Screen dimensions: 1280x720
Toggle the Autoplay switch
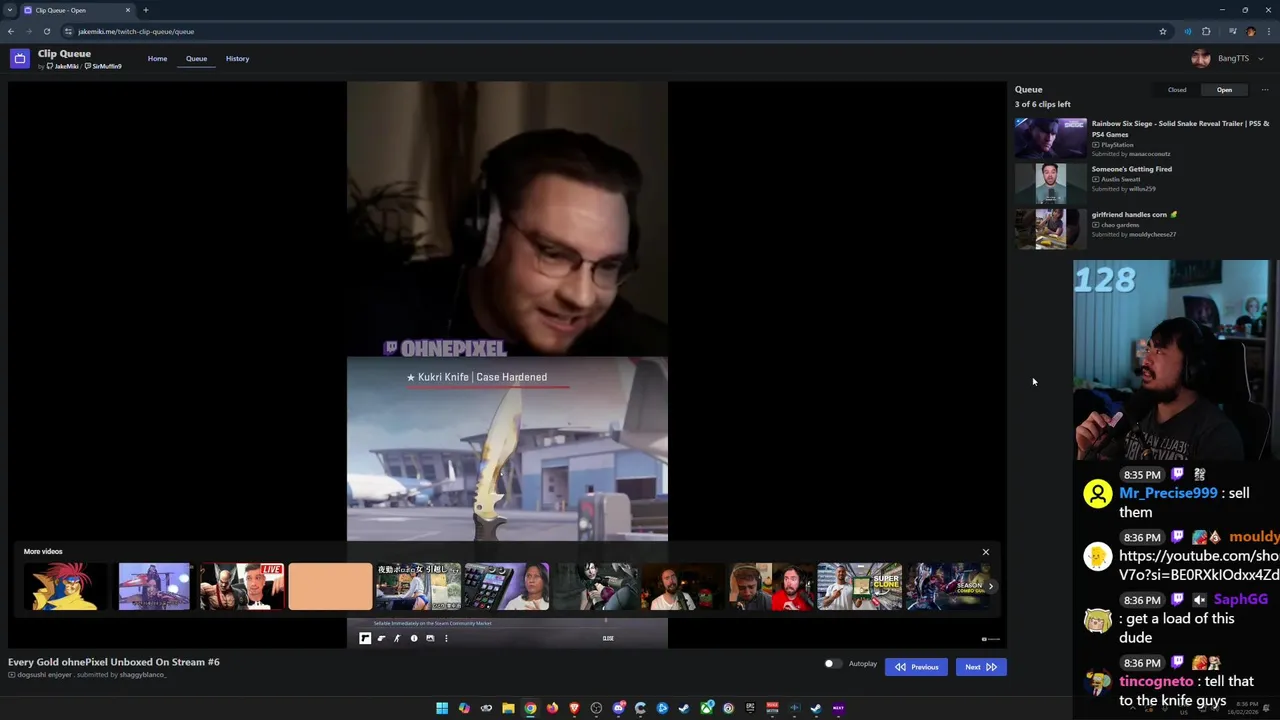(832, 664)
